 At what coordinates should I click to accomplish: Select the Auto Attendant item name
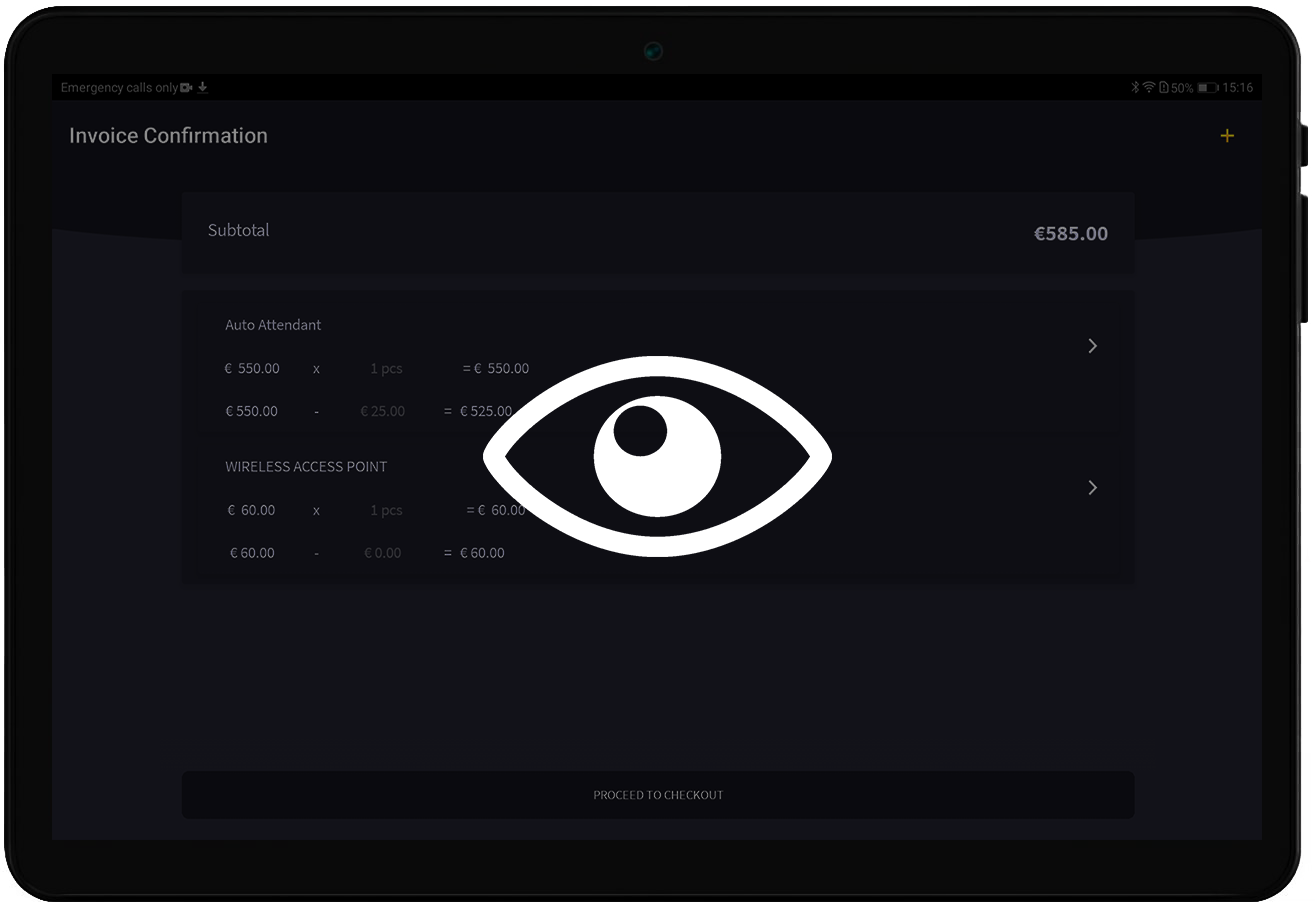(273, 325)
